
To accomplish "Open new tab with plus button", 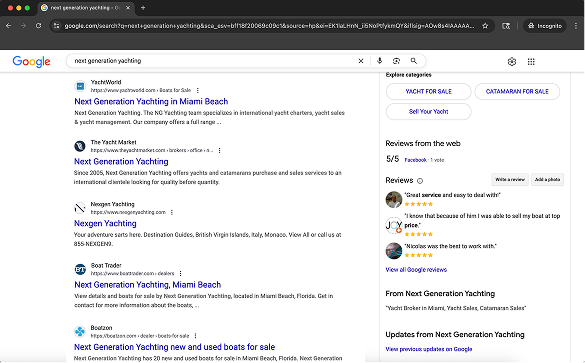I will [143, 8].
